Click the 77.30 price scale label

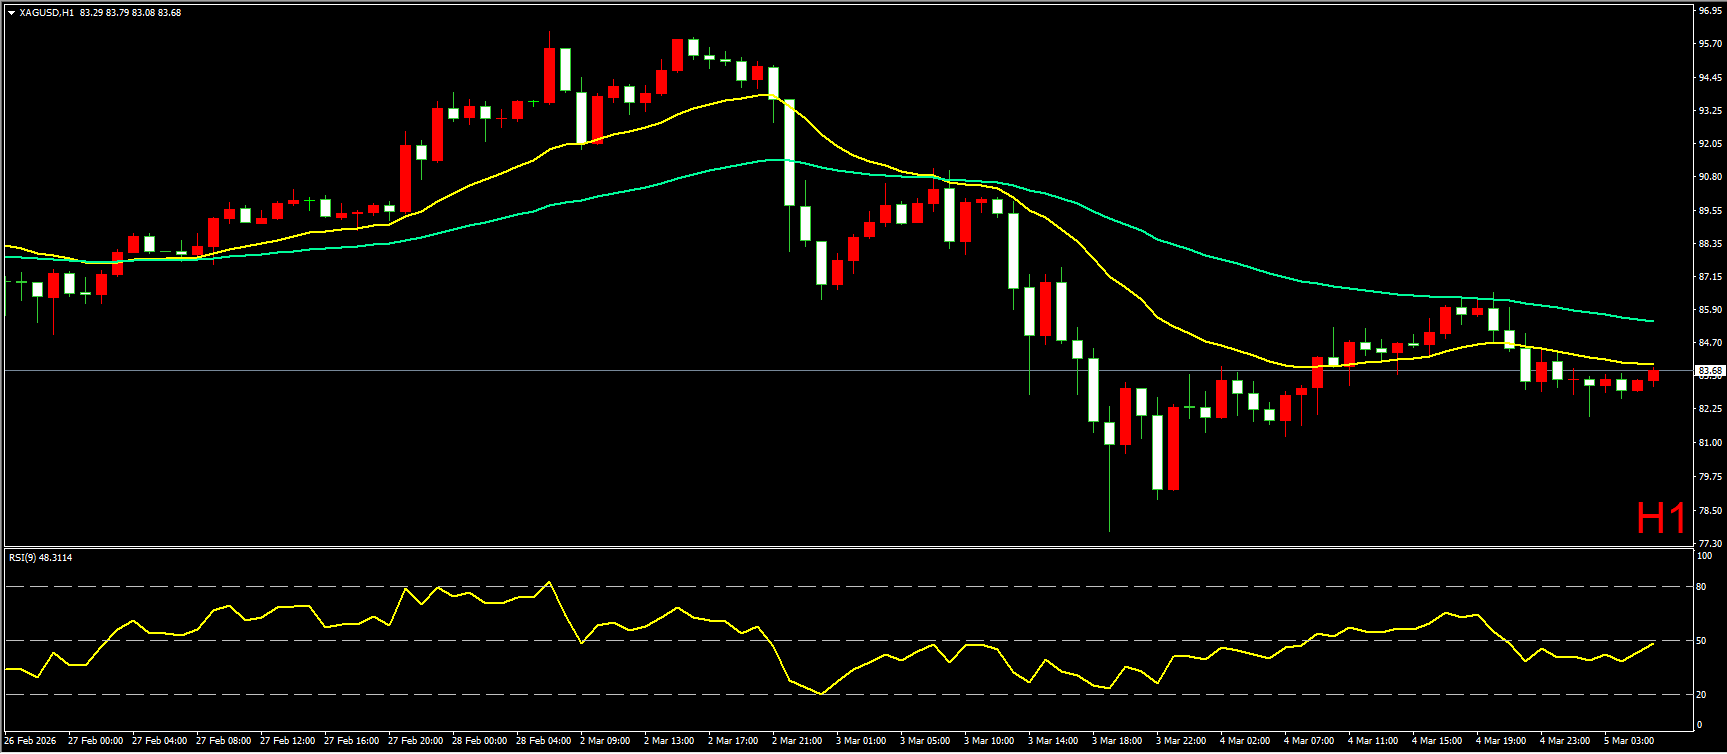coord(1709,543)
